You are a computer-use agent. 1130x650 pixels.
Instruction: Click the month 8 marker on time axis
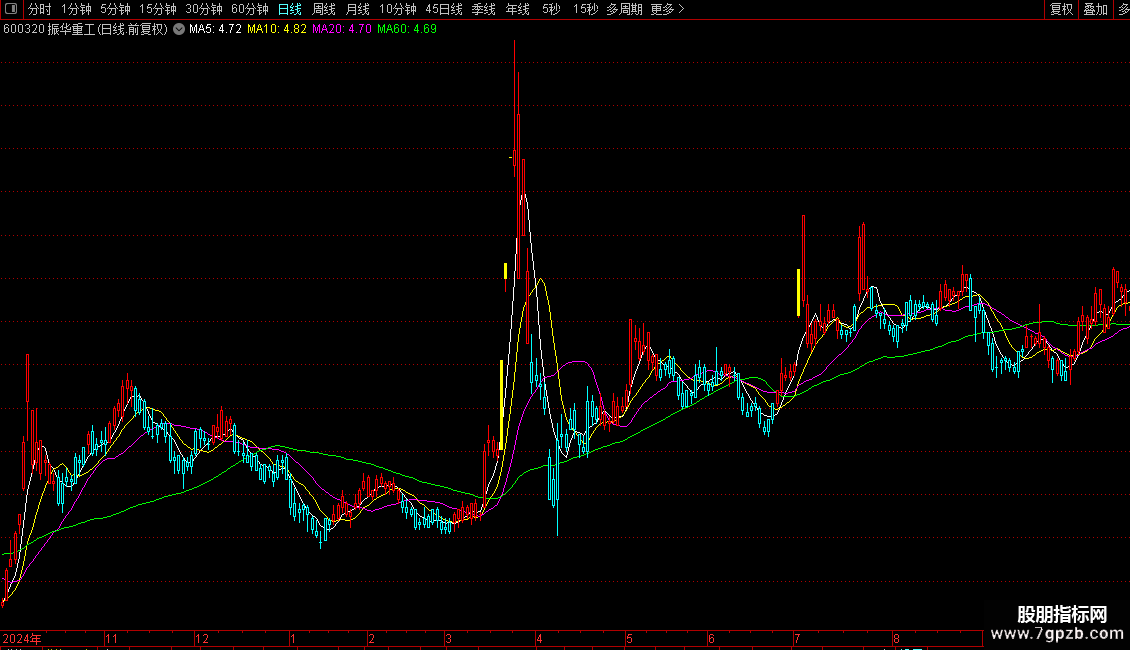897,638
